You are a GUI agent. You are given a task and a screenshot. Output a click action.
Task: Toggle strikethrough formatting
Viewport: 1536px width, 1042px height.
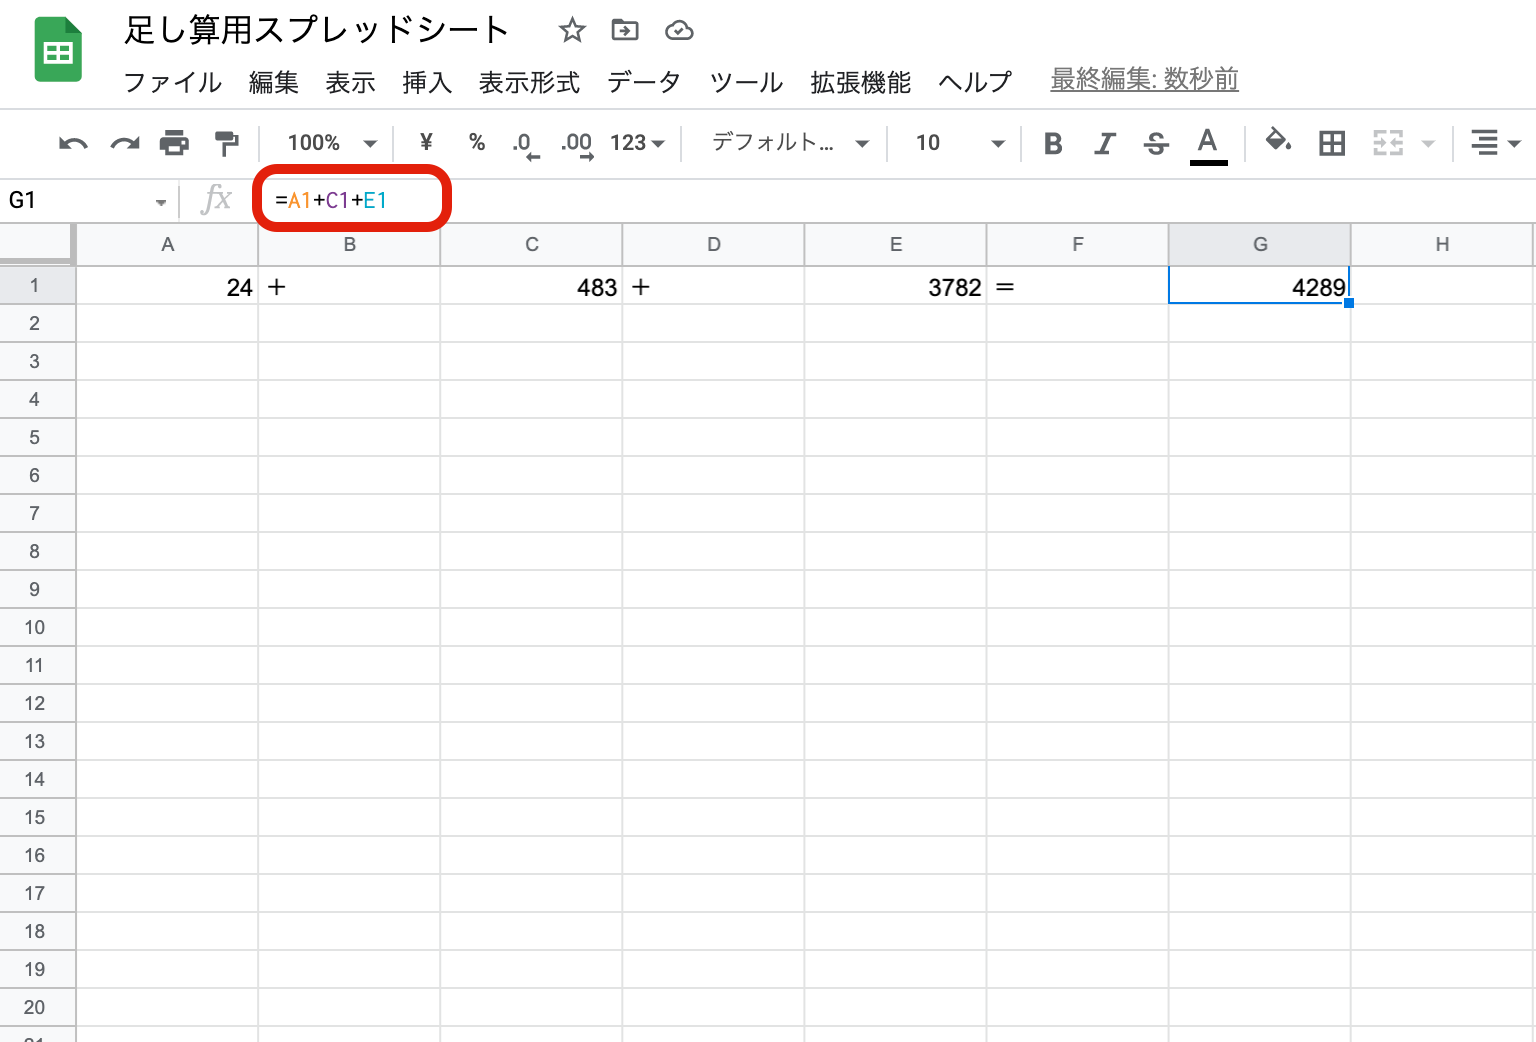1156,143
